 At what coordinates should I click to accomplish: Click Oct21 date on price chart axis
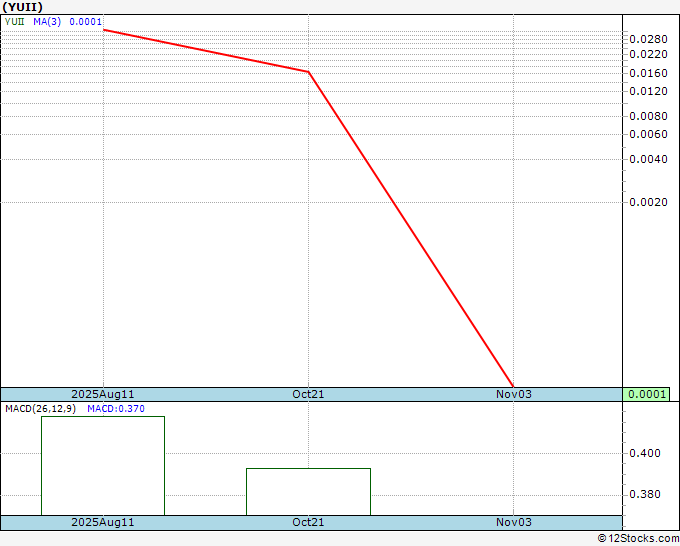[308, 394]
